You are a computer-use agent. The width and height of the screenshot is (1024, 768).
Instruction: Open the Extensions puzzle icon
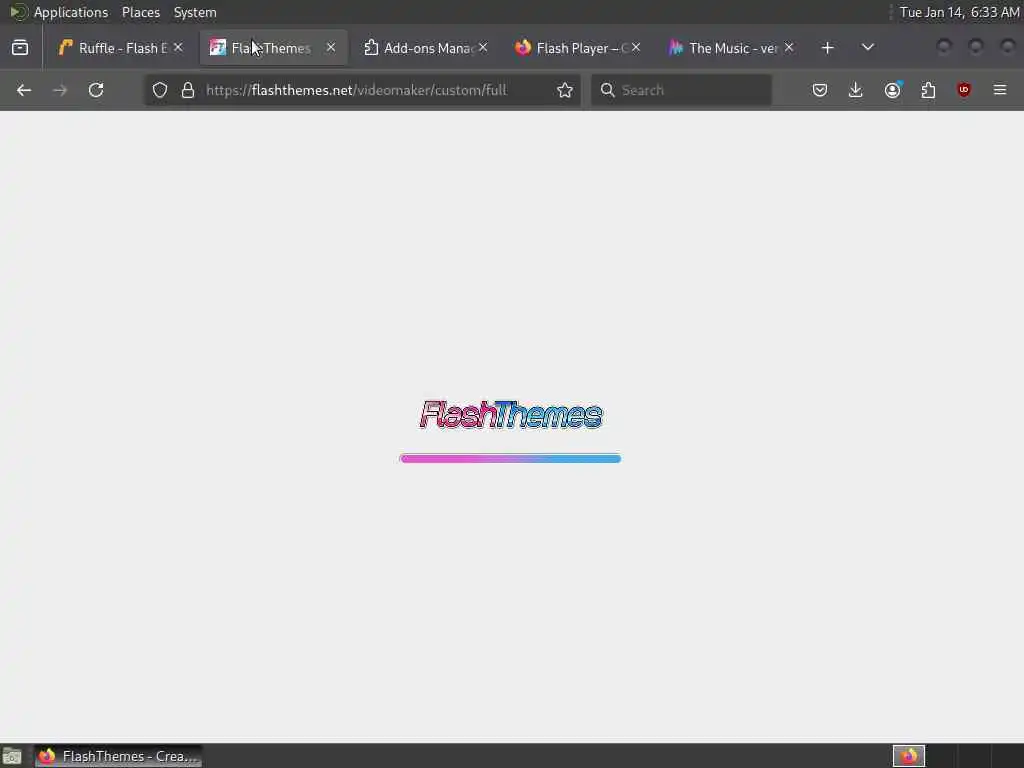coord(928,90)
